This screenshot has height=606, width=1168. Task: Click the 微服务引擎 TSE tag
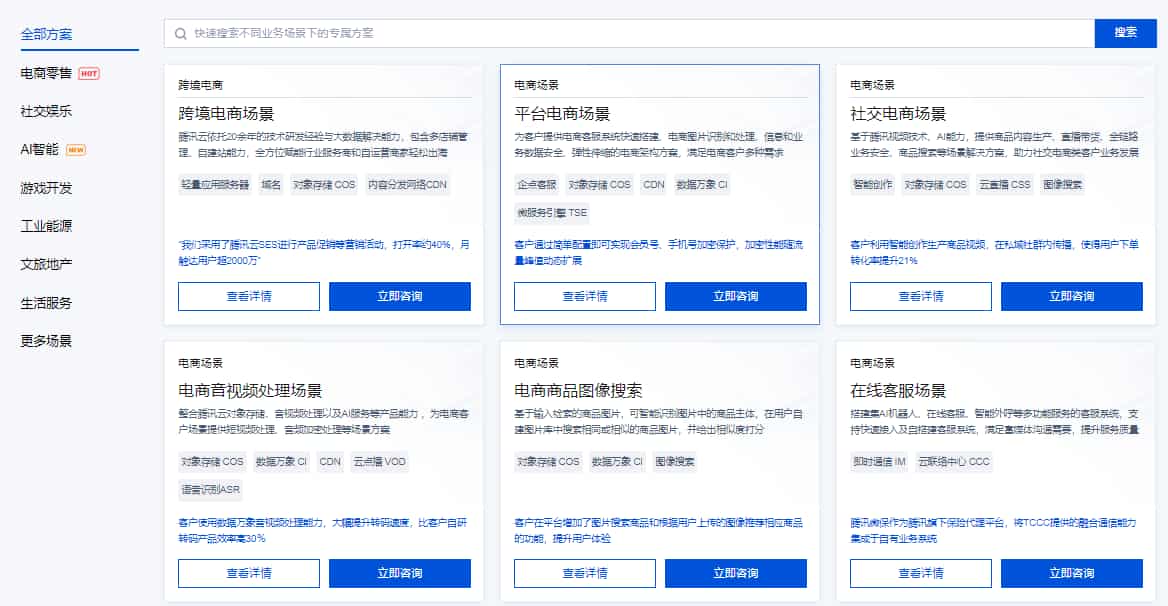(552, 213)
